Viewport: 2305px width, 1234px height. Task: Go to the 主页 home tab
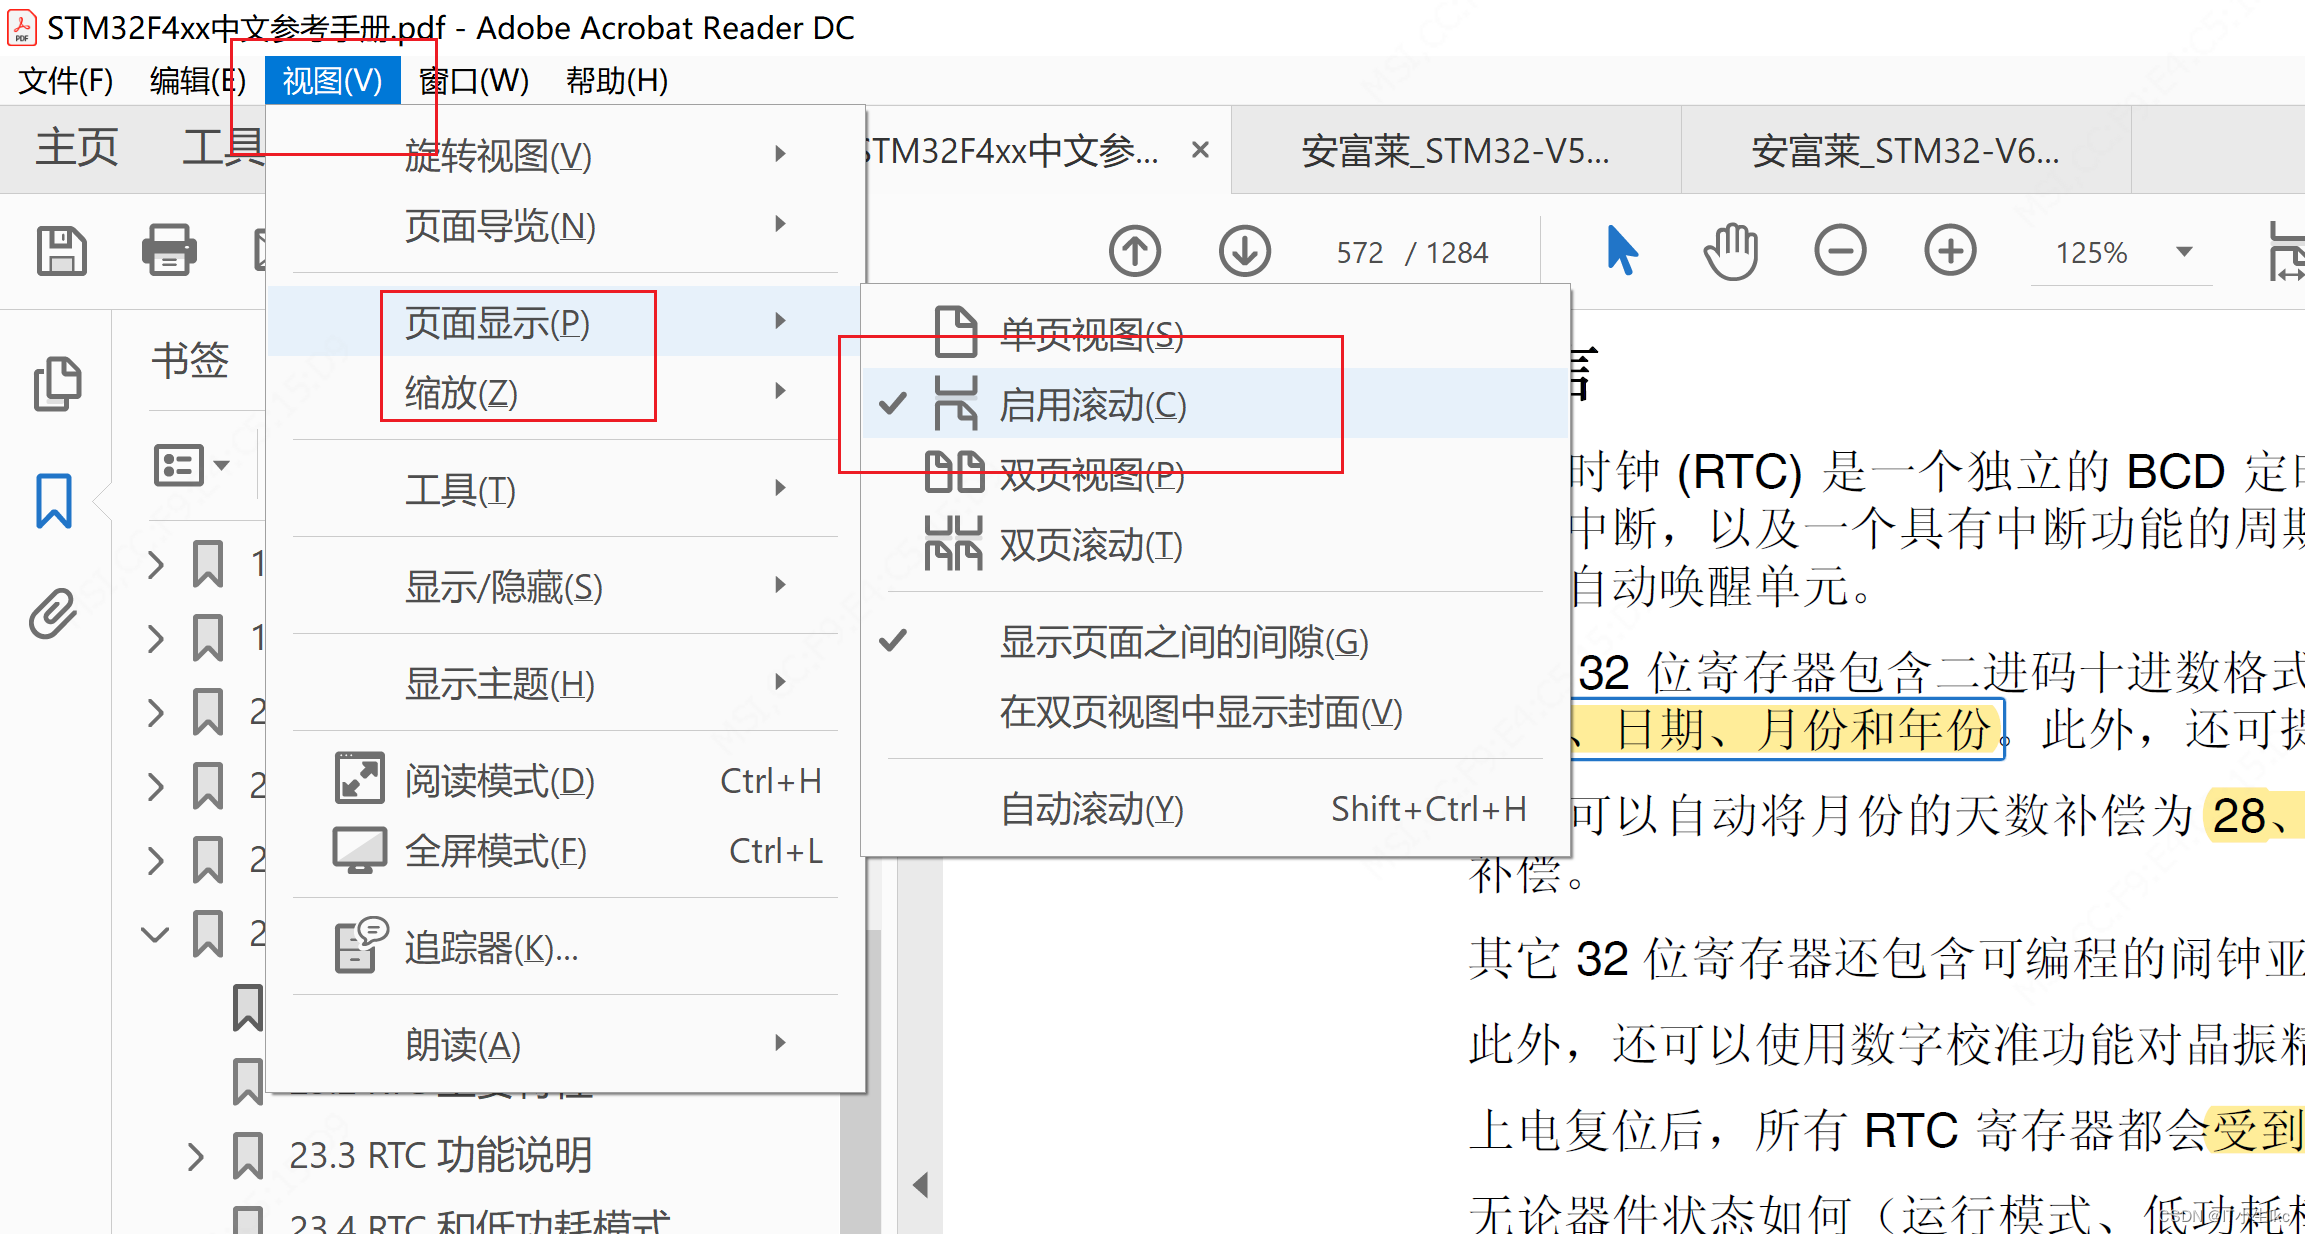[x=77, y=148]
